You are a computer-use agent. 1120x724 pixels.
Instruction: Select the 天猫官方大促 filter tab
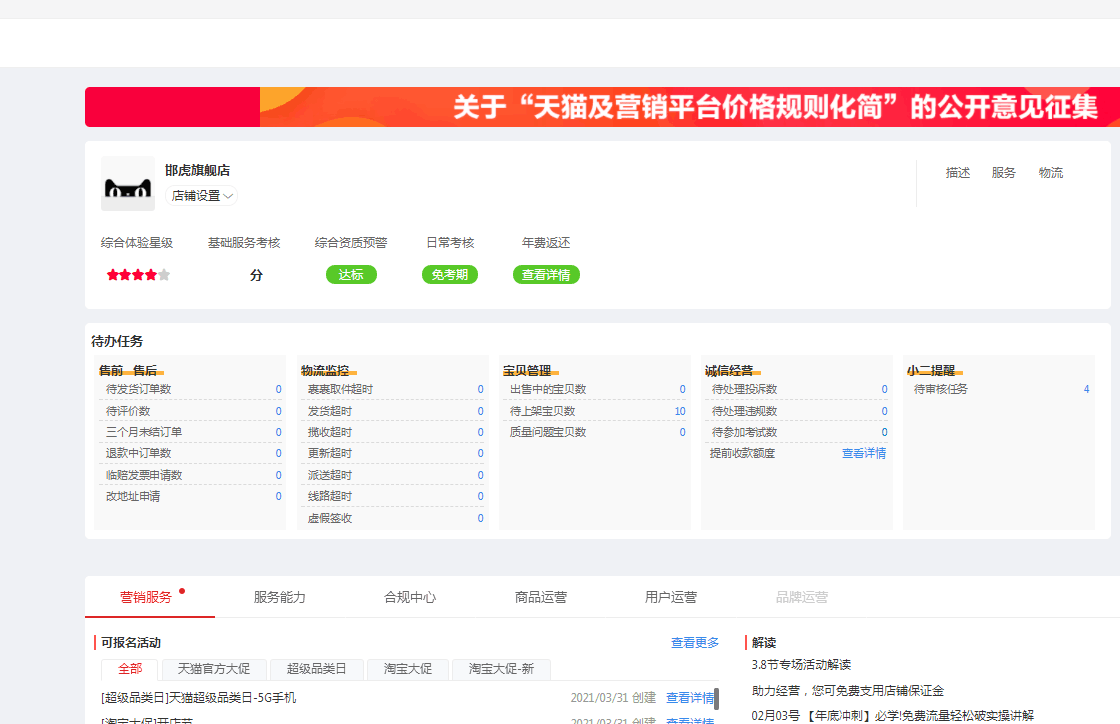coord(214,669)
